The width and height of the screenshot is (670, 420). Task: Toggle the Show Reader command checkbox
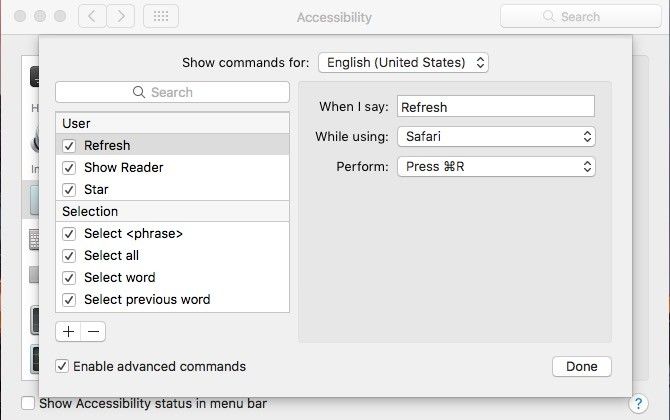[x=69, y=167]
